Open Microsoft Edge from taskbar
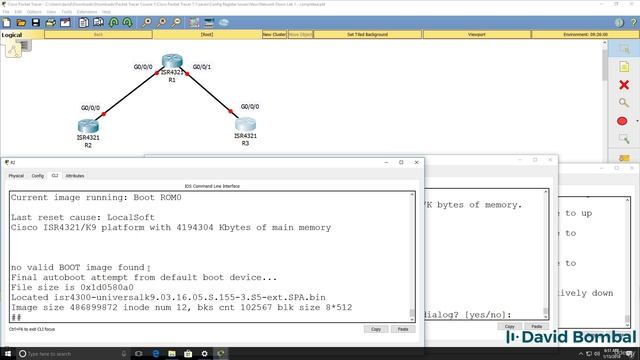Screen dimensions: 640x360 point(156,353)
